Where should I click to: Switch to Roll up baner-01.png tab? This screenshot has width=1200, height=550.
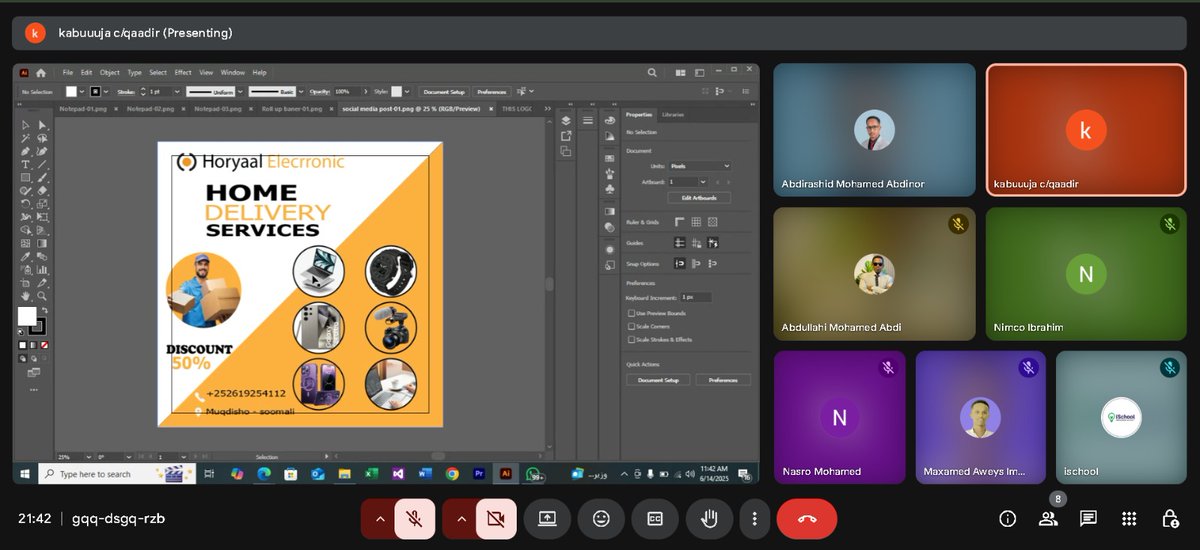click(292, 108)
